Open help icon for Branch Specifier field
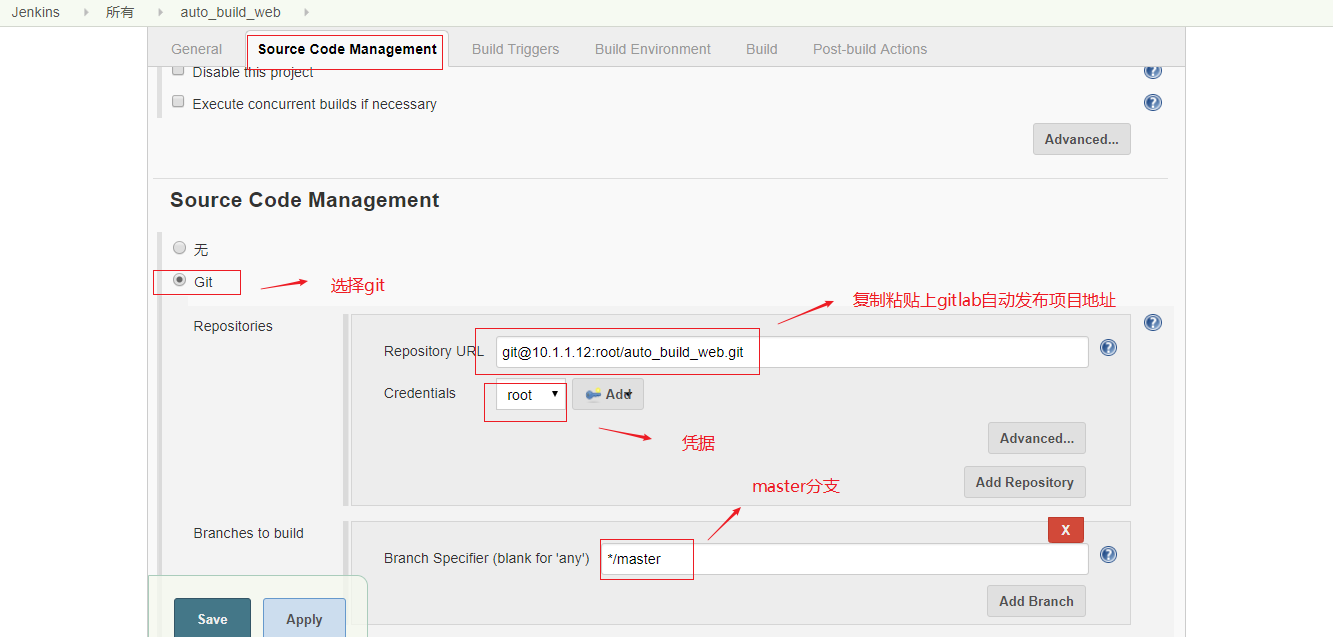This screenshot has width=1333, height=637. point(1108,555)
